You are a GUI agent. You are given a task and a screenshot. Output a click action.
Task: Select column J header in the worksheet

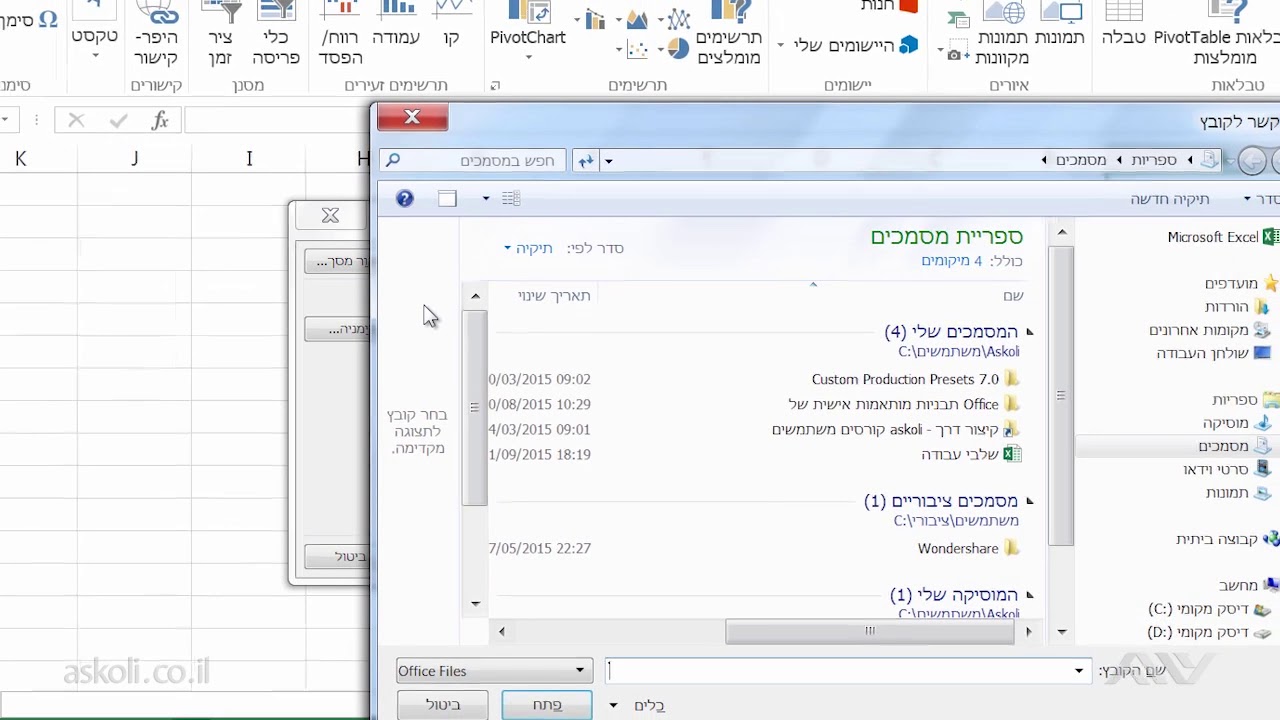tap(134, 158)
